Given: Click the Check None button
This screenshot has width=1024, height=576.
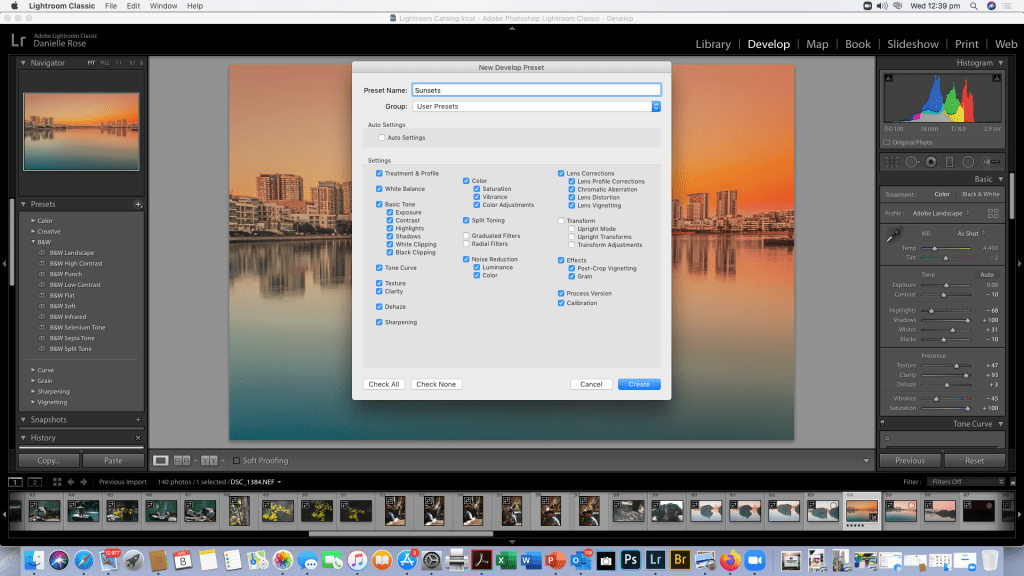Looking at the screenshot, I should pos(436,384).
